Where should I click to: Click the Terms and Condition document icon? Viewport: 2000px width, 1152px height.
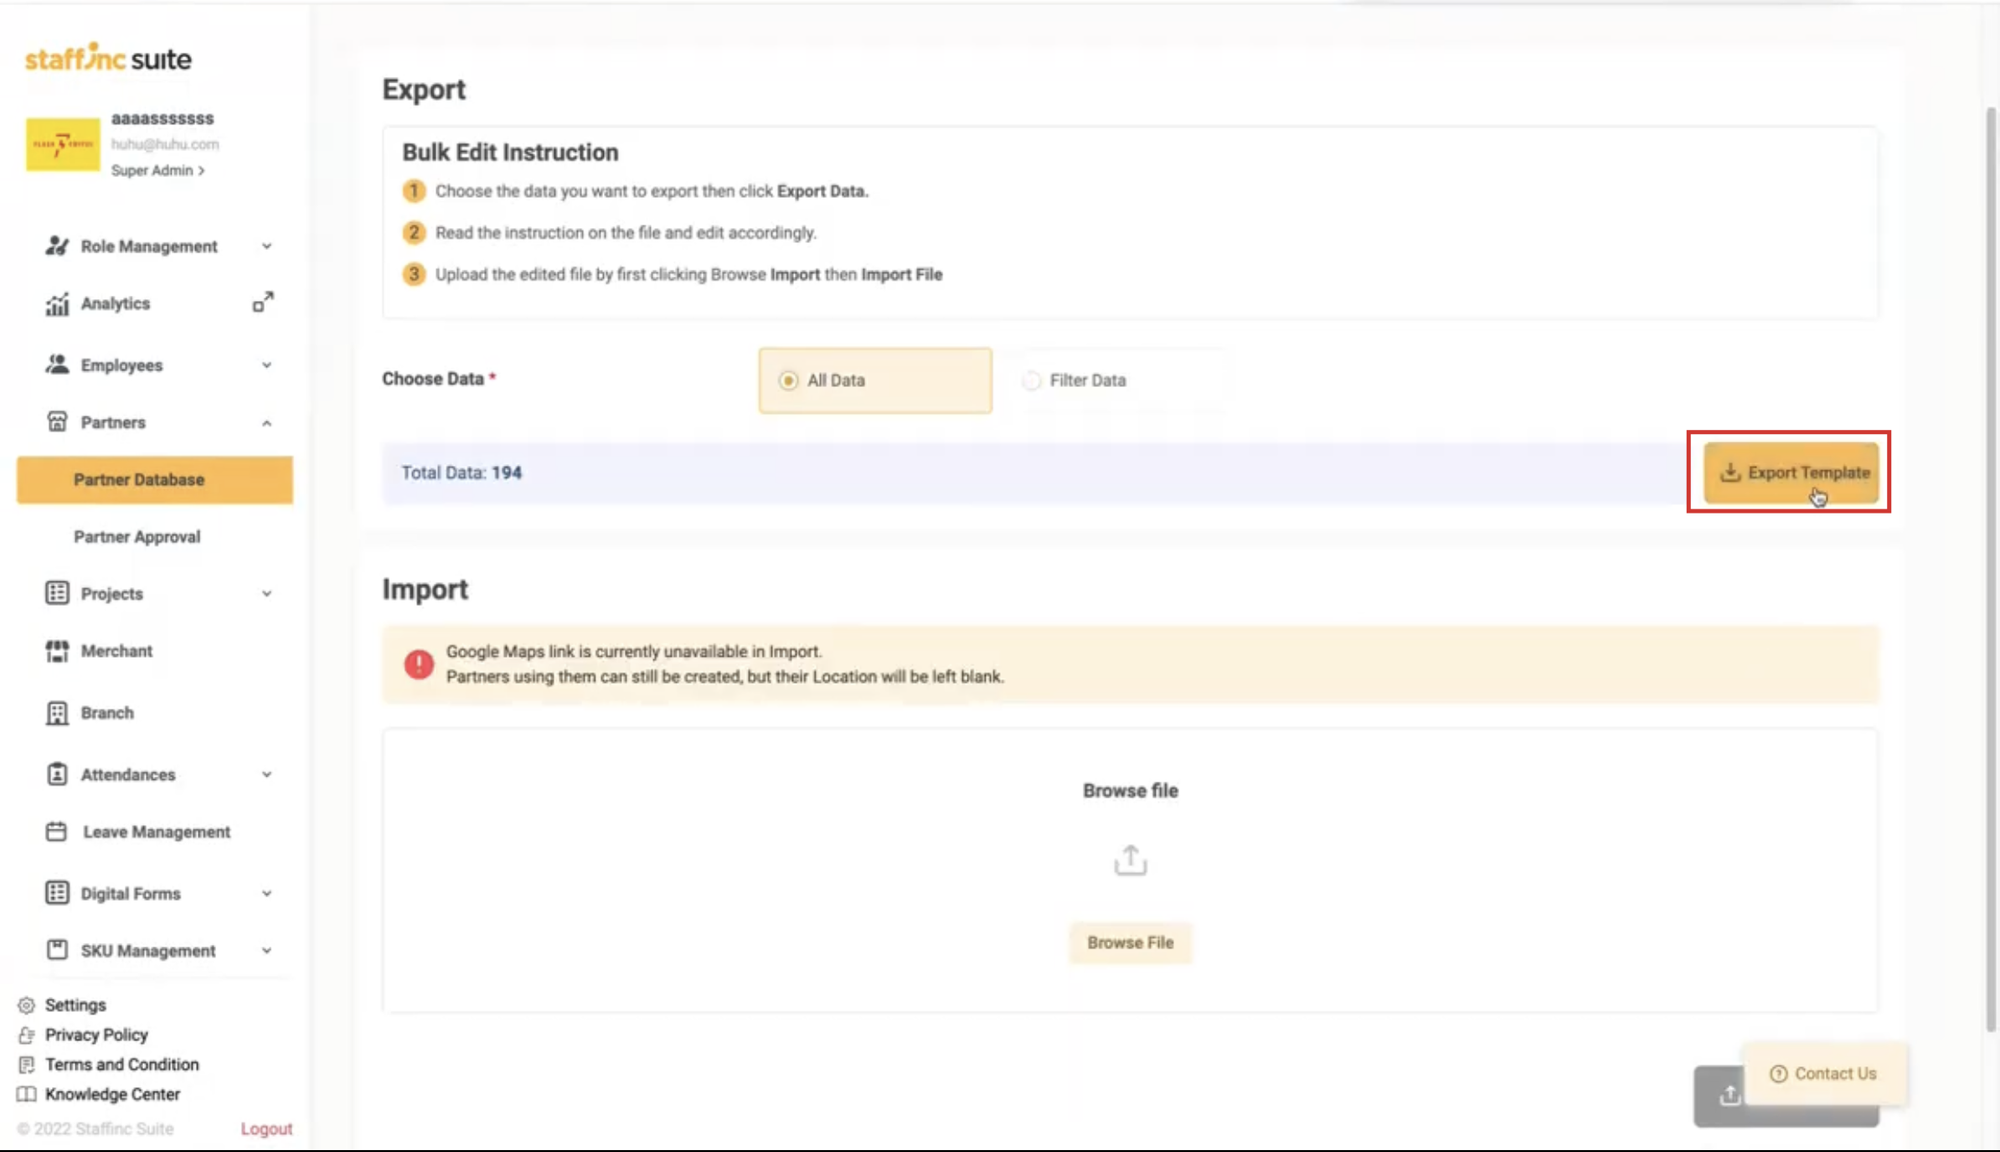click(27, 1065)
